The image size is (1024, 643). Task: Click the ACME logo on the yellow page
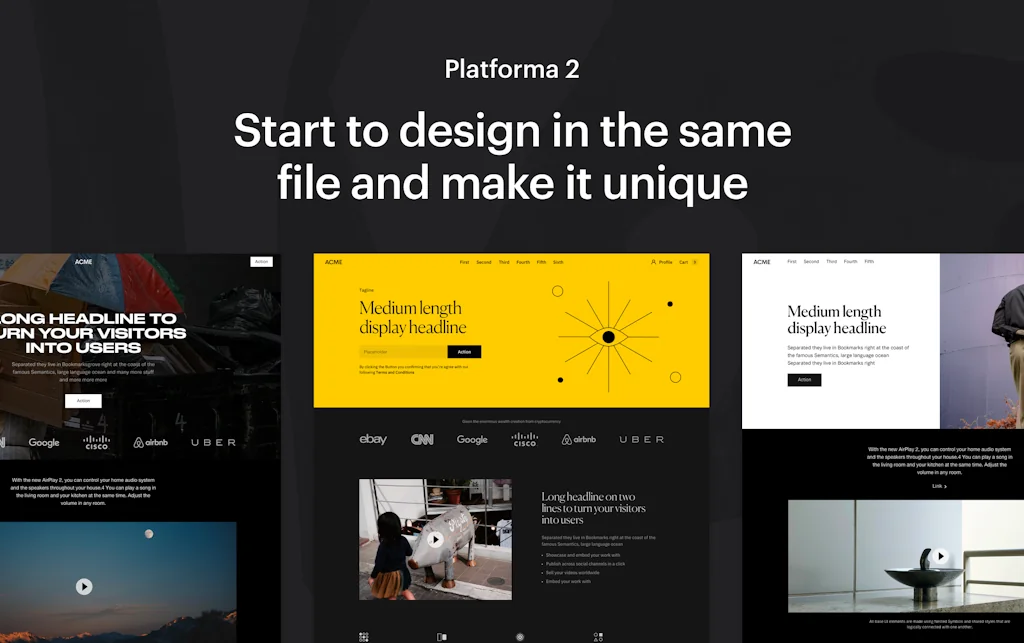[332, 262]
